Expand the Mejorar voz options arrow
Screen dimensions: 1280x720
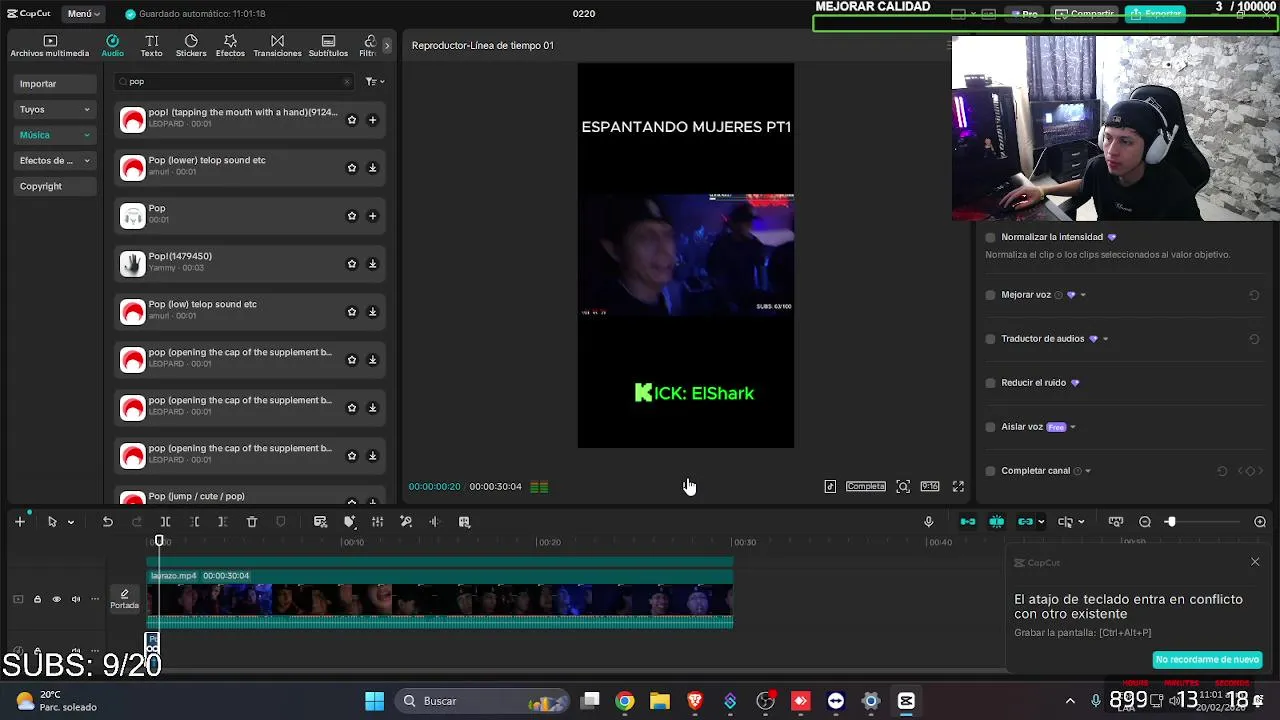point(1083,295)
